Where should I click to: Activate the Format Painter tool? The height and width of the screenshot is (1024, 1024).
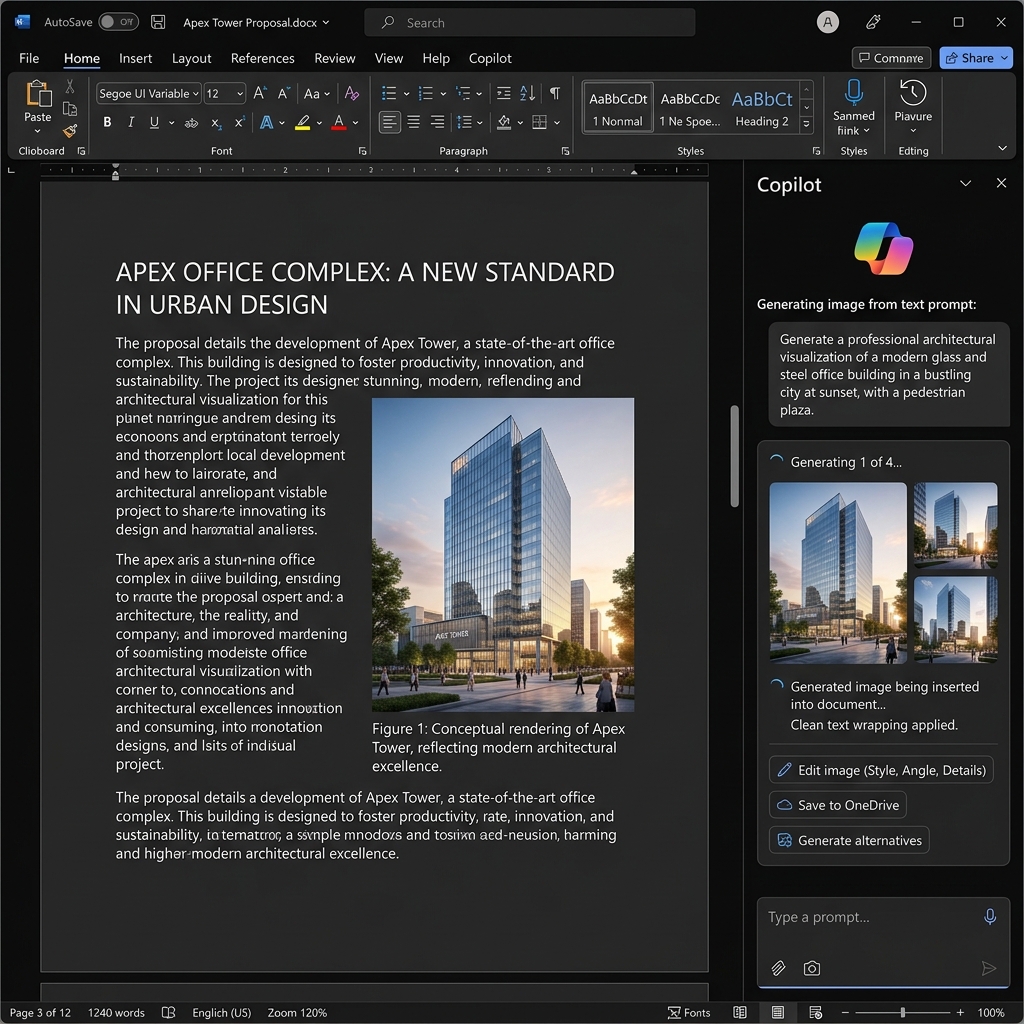click(69, 132)
